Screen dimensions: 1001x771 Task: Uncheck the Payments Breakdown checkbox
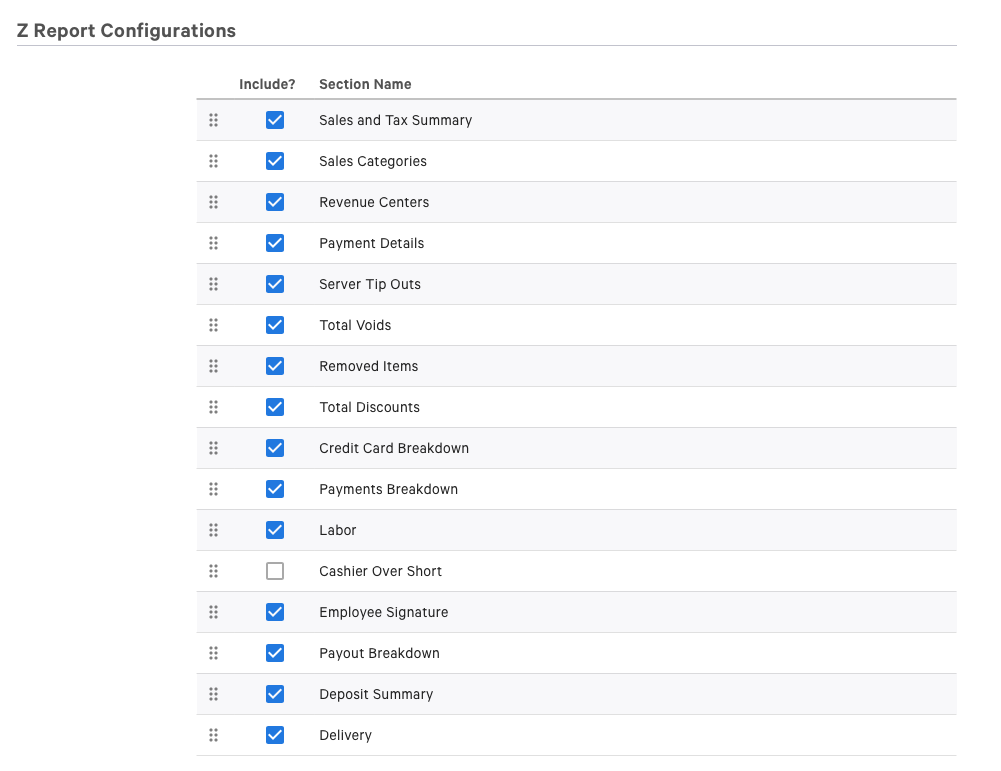click(275, 489)
